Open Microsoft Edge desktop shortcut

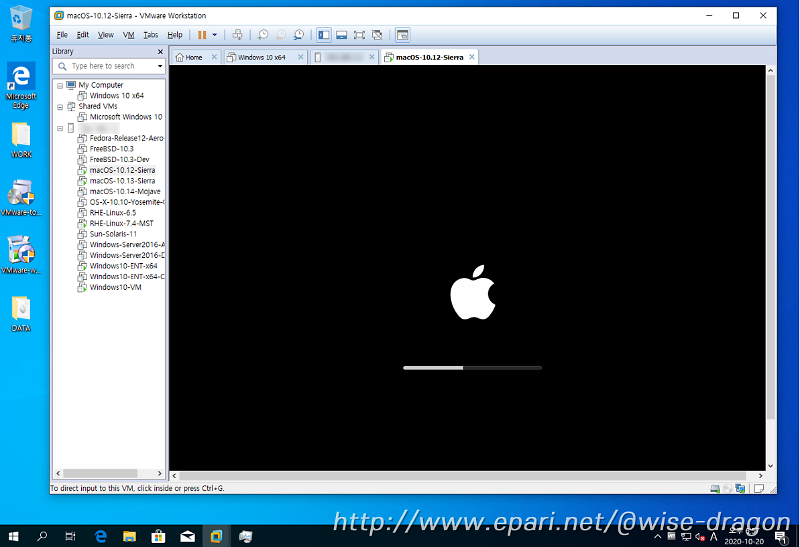point(21,86)
